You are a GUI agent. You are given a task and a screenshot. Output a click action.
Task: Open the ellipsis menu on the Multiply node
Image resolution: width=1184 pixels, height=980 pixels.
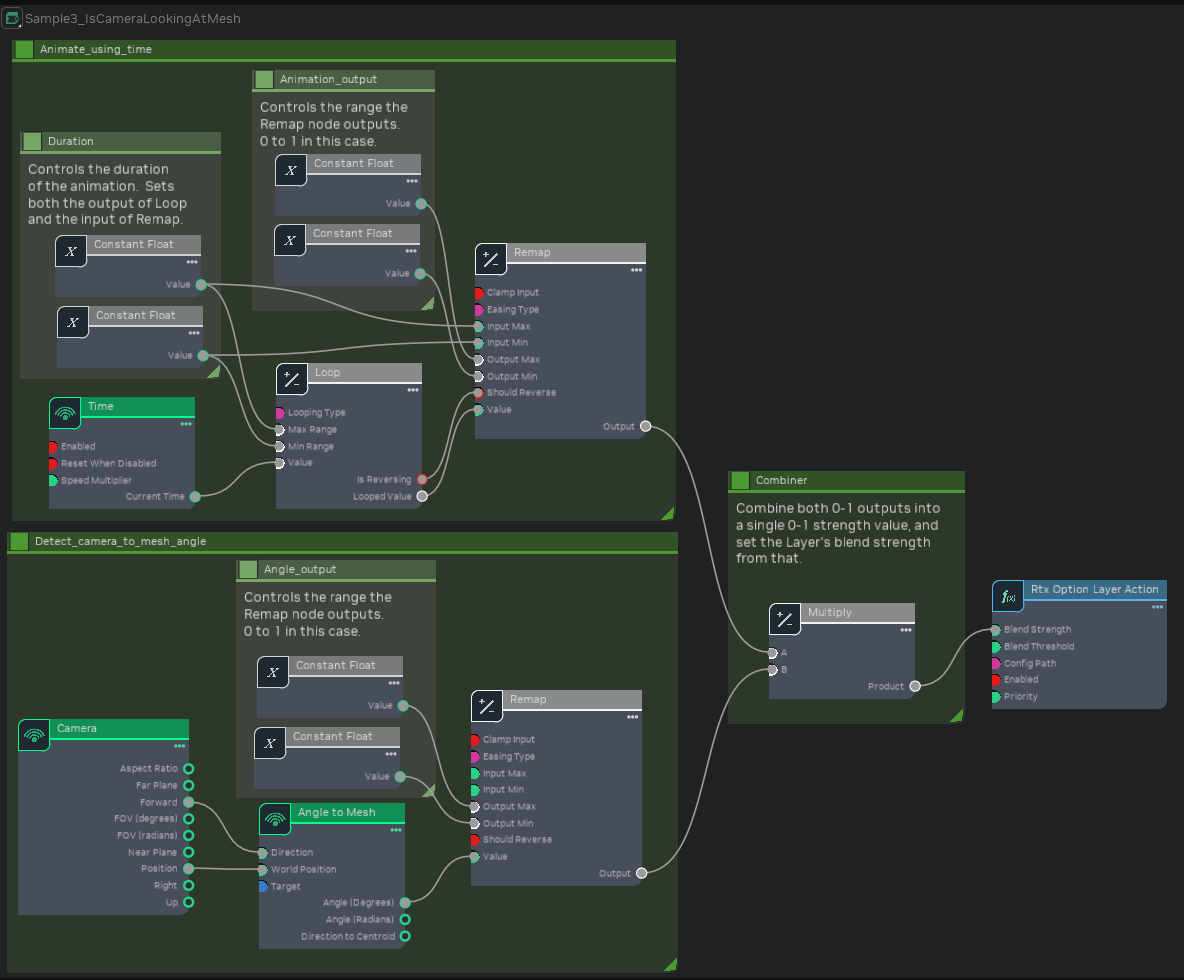point(906,630)
